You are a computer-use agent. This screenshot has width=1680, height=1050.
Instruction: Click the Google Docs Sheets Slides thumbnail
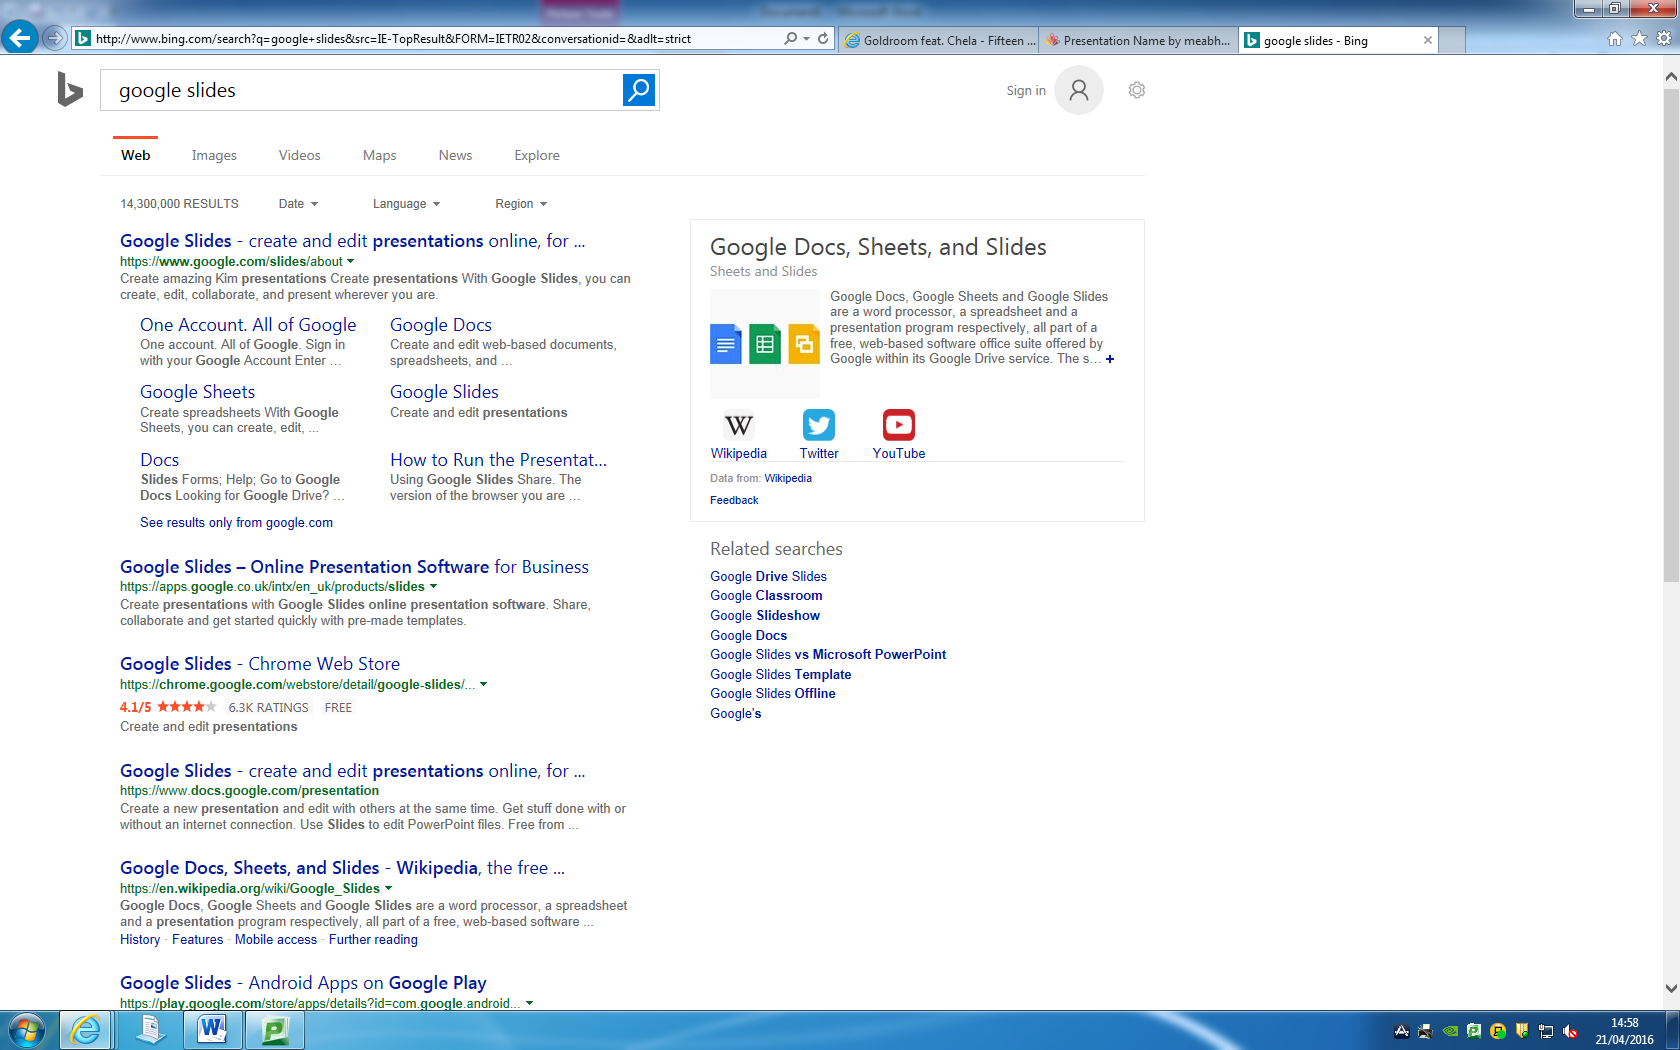(765, 344)
